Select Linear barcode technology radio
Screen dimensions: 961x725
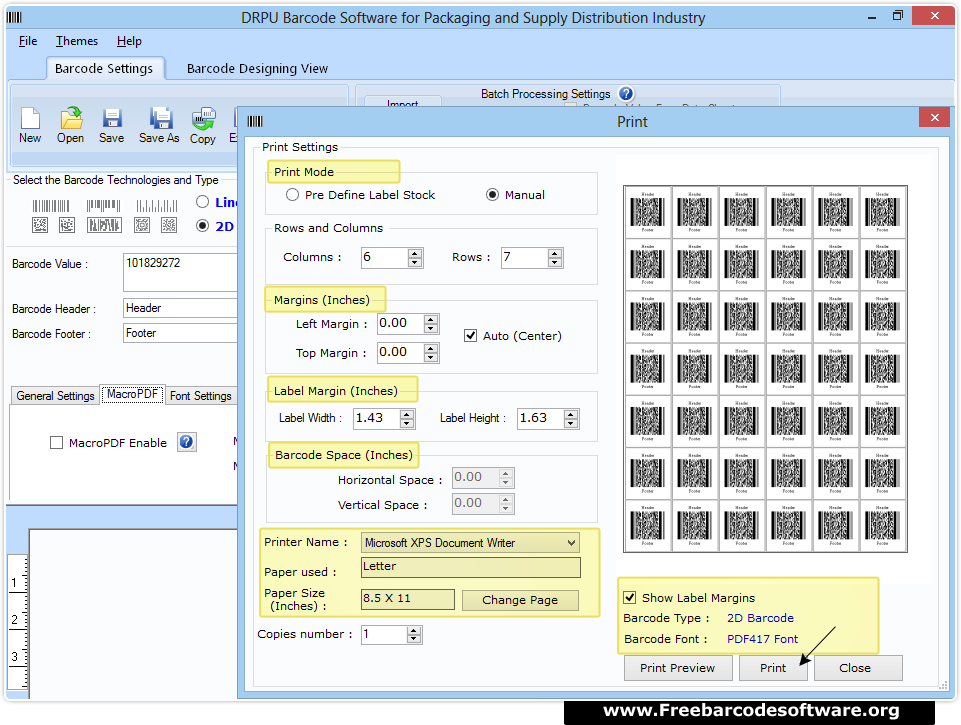point(202,202)
